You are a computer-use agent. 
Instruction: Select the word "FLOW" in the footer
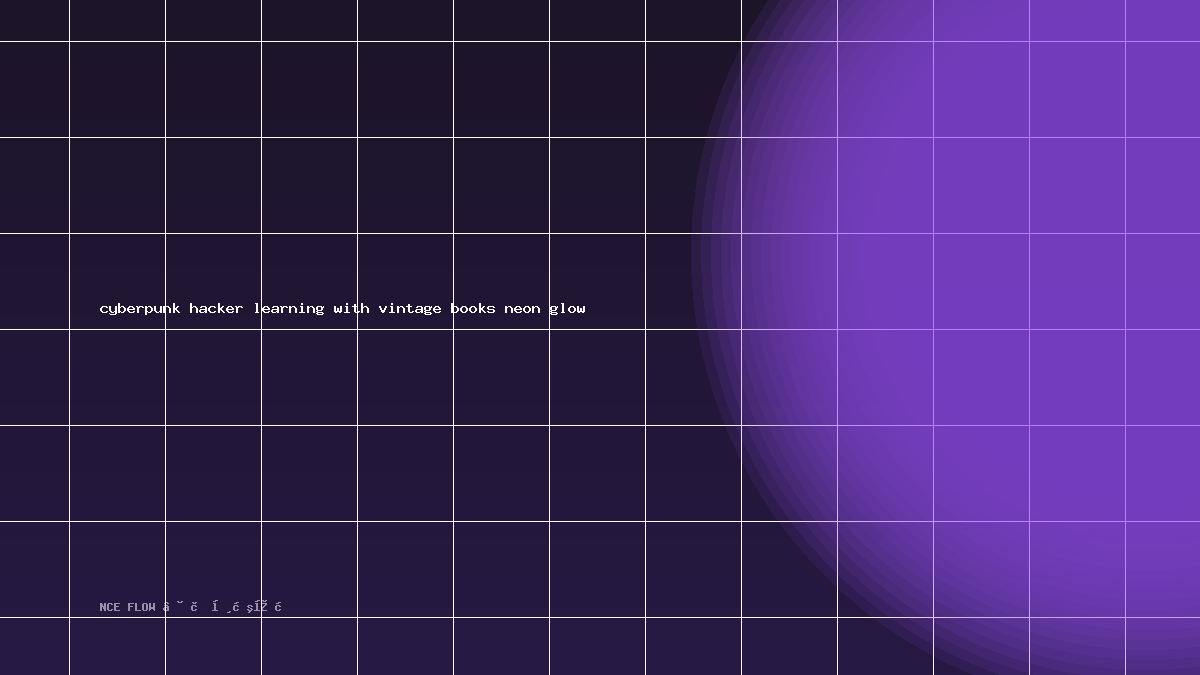141,607
